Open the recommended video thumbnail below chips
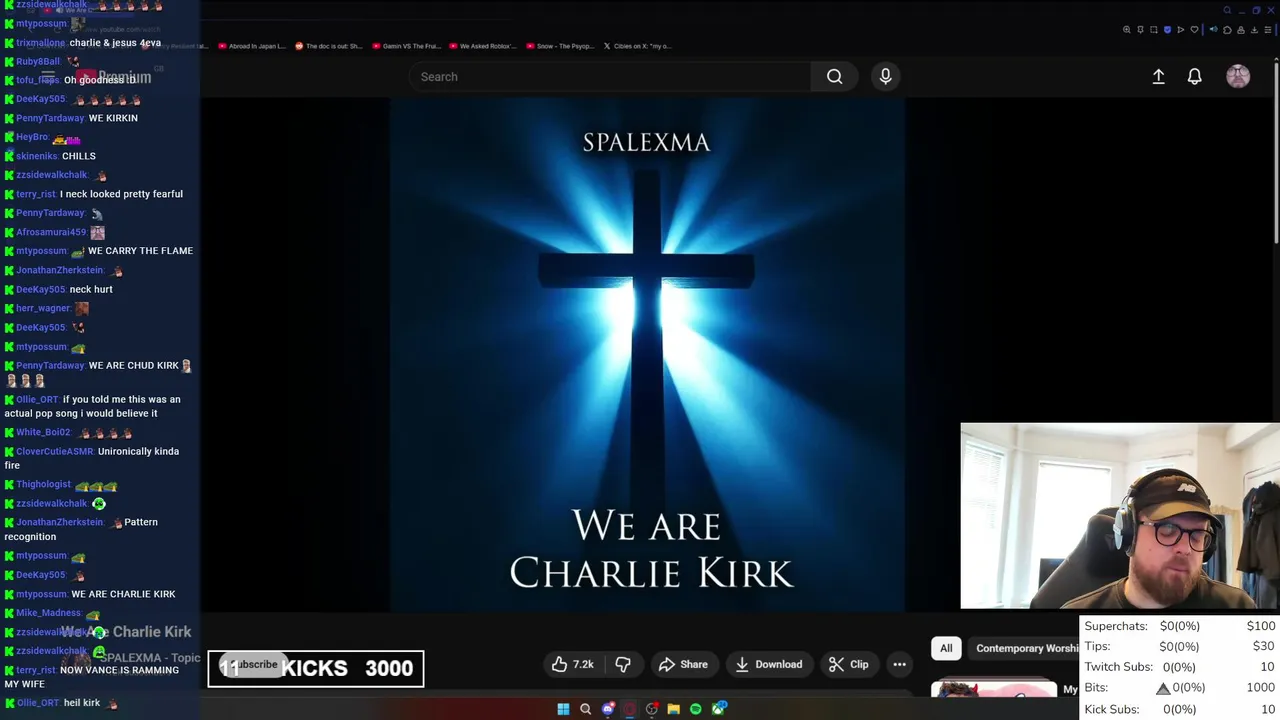 click(x=994, y=689)
